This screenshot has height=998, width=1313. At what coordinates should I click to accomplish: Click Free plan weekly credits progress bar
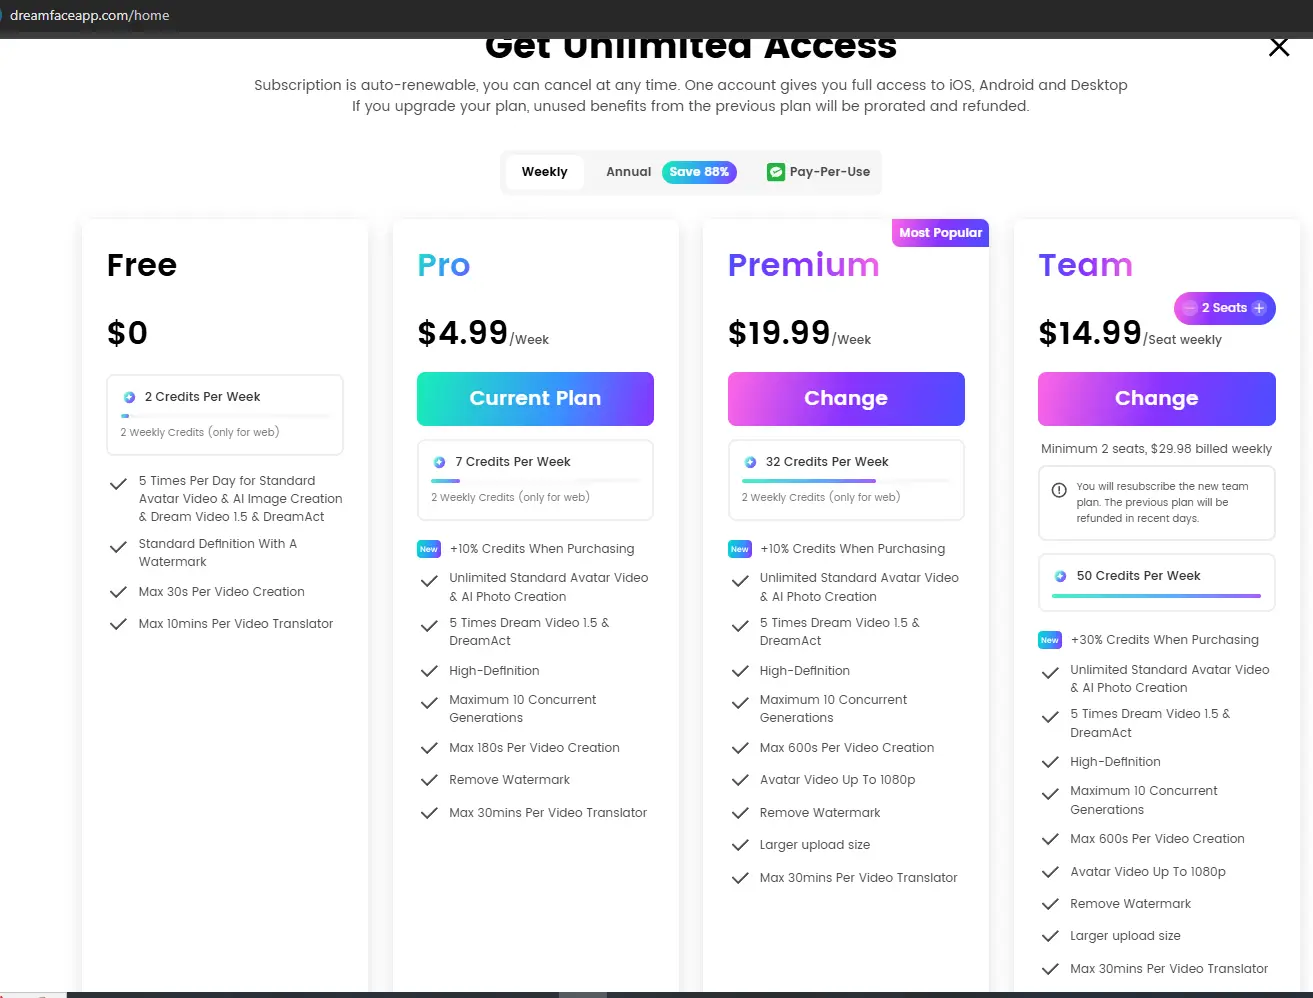click(226, 415)
